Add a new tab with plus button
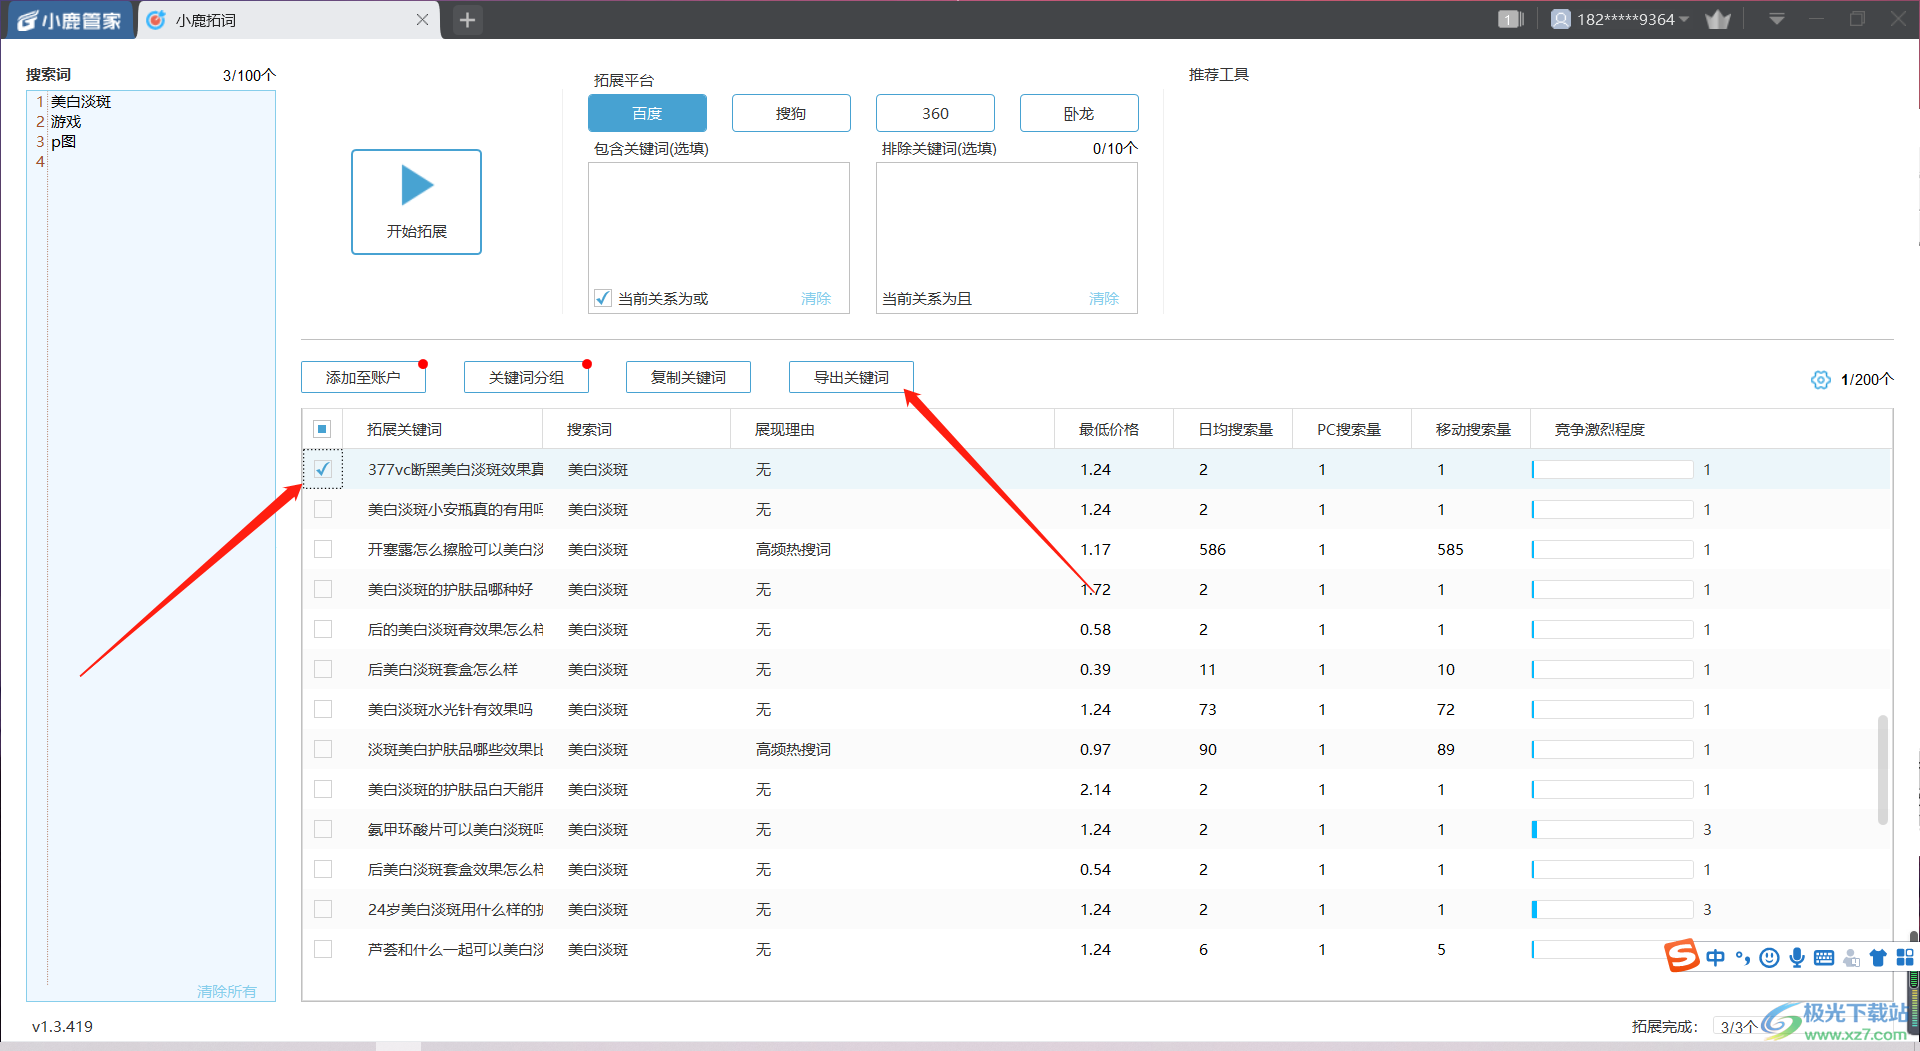Viewport: 1920px width, 1051px height. pos(467,20)
